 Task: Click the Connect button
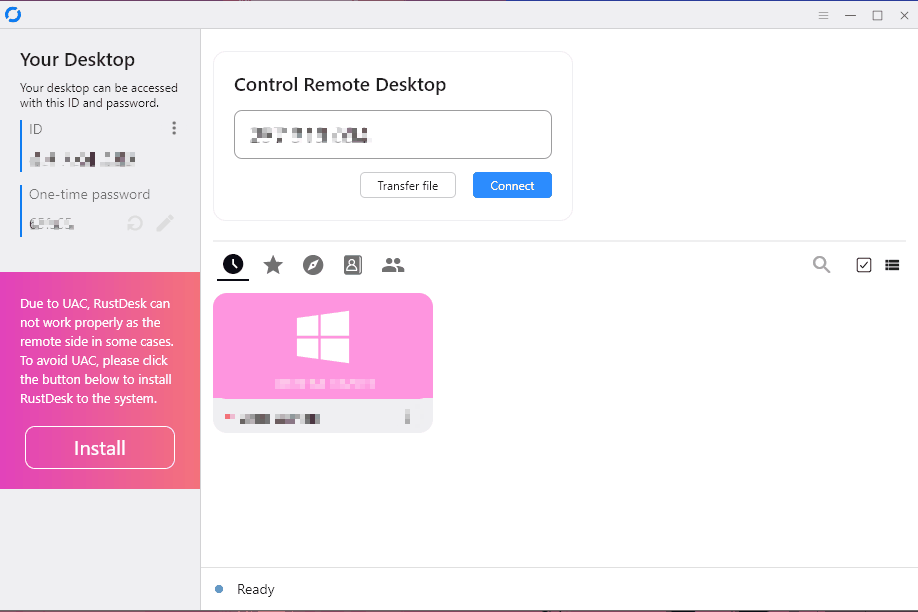(512, 185)
